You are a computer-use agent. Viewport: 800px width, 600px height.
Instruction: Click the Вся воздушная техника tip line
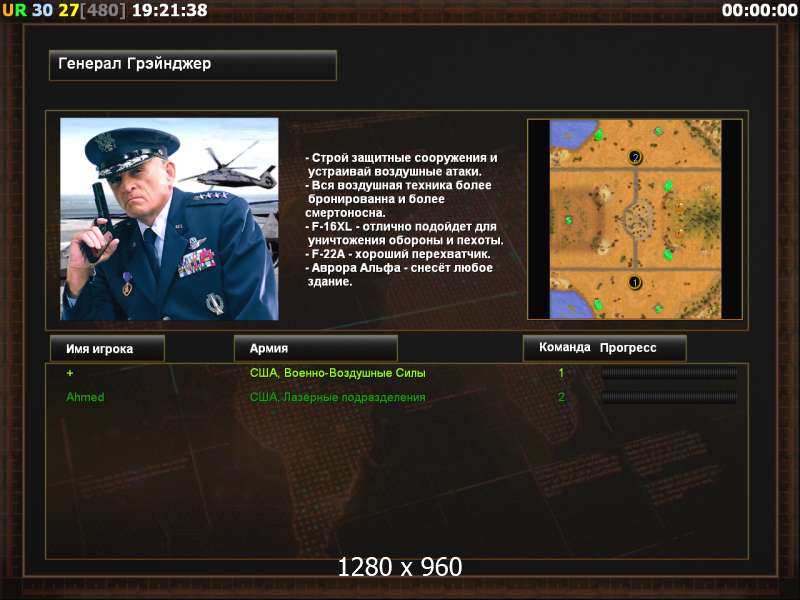click(398, 198)
